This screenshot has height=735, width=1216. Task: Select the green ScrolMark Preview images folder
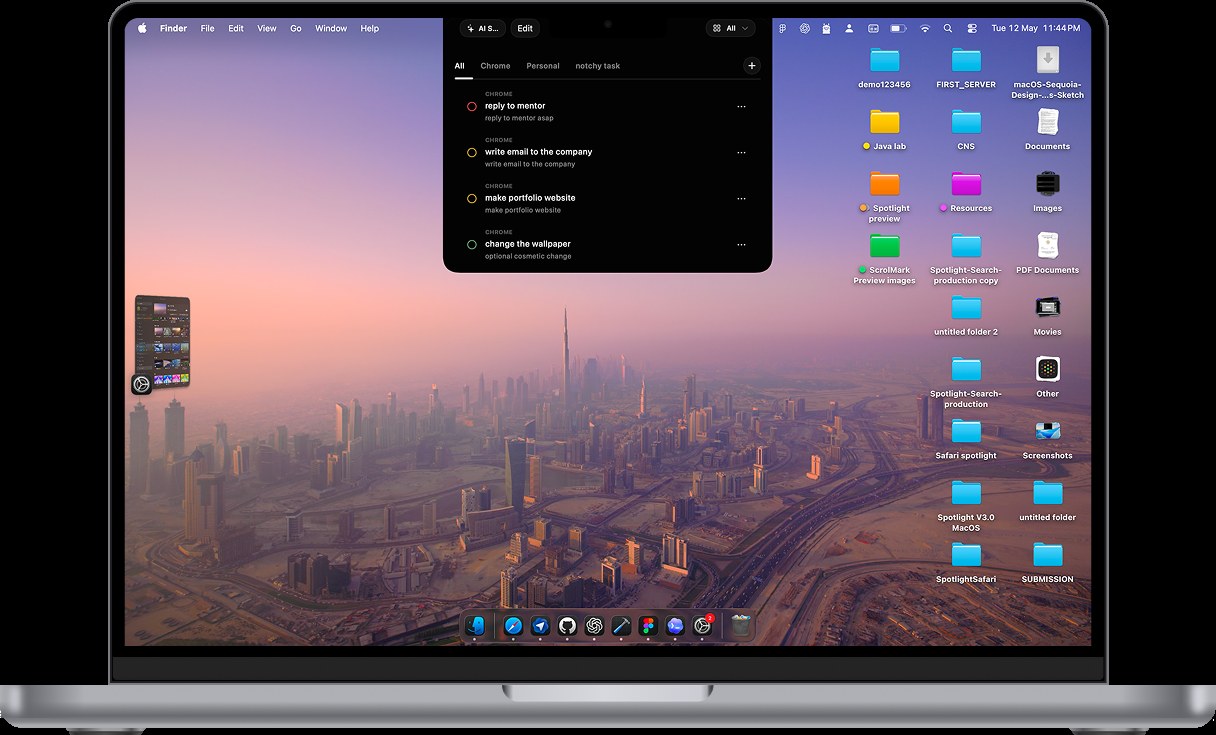coord(884,259)
